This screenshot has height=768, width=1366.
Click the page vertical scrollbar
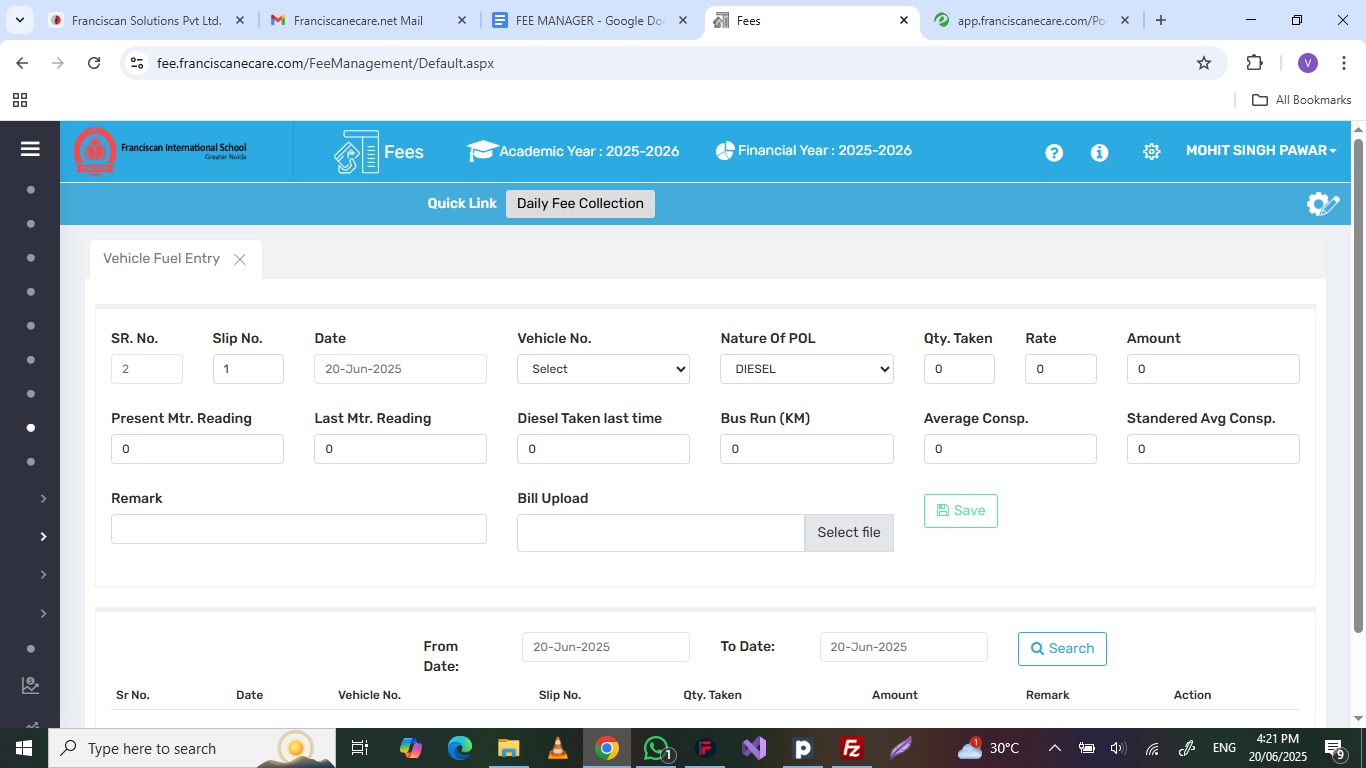point(1358,385)
